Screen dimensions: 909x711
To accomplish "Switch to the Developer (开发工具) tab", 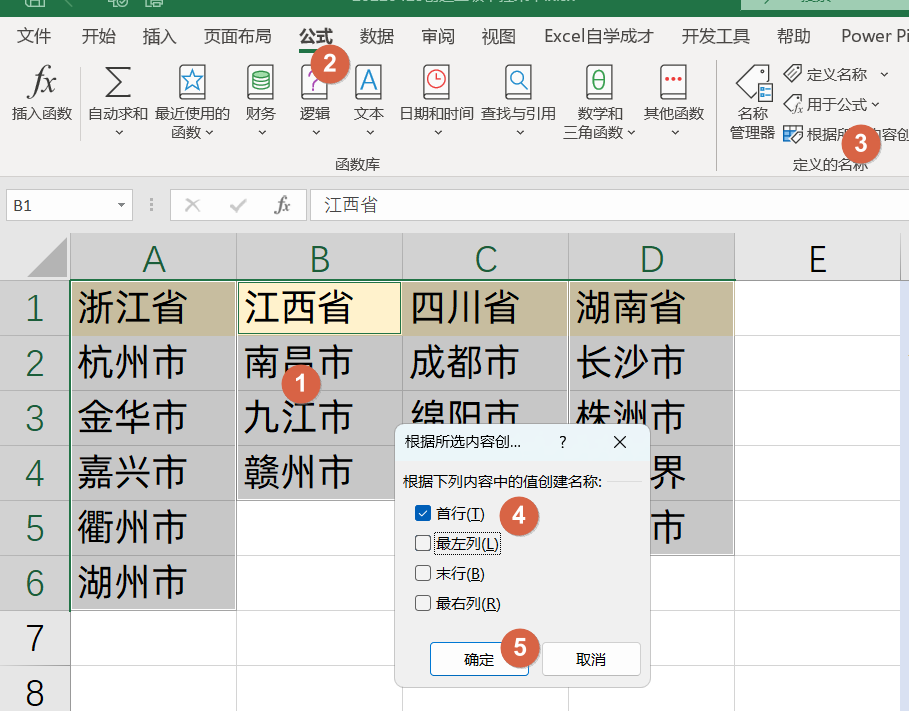I will [715, 36].
